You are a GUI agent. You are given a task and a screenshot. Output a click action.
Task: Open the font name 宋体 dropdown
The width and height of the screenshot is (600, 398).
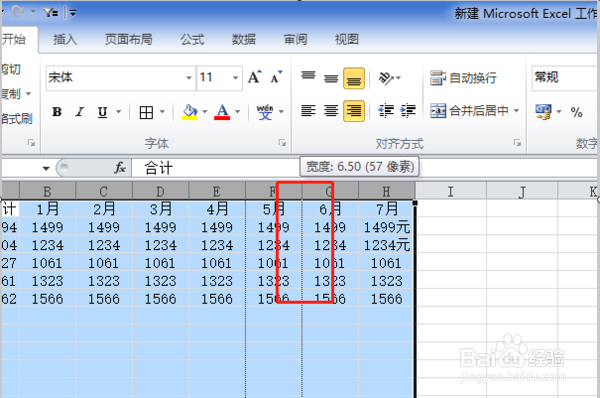coord(189,78)
